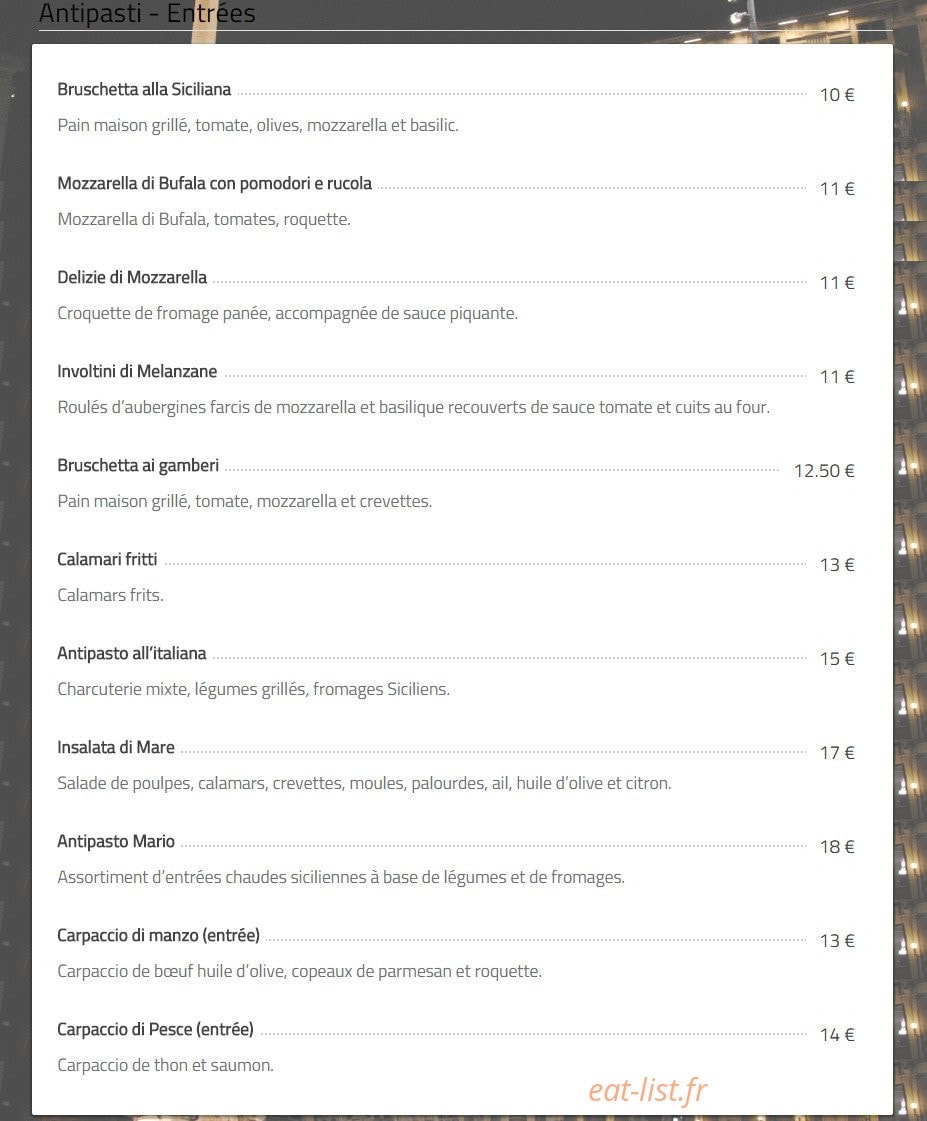This screenshot has width=927, height=1121.
Task: Click the Carpaccio de thon et saumon description
Action: pyautogui.click(x=166, y=1065)
